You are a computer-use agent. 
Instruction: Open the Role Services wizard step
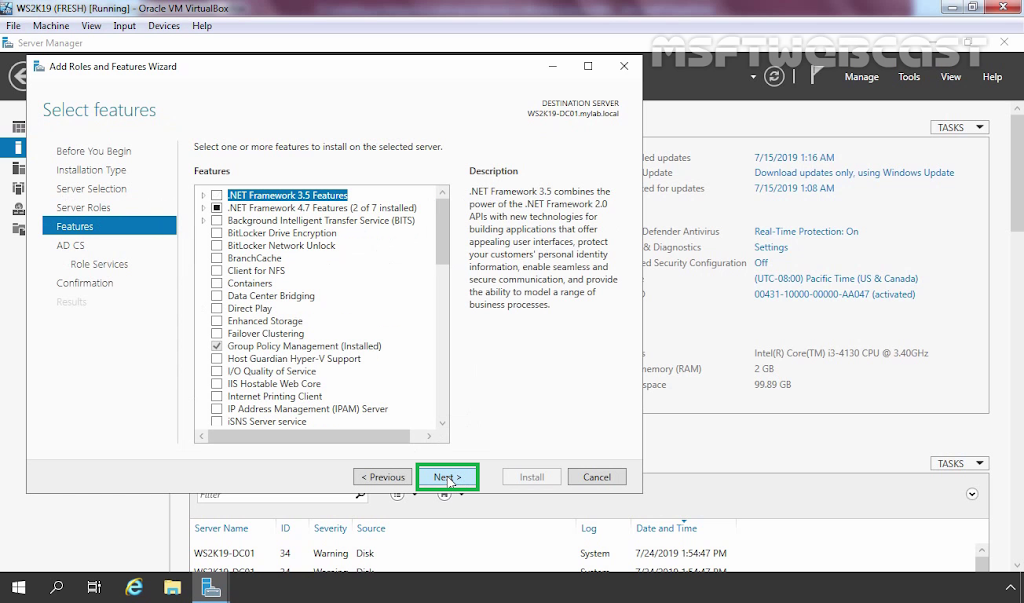pyautogui.click(x=99, y=264)
